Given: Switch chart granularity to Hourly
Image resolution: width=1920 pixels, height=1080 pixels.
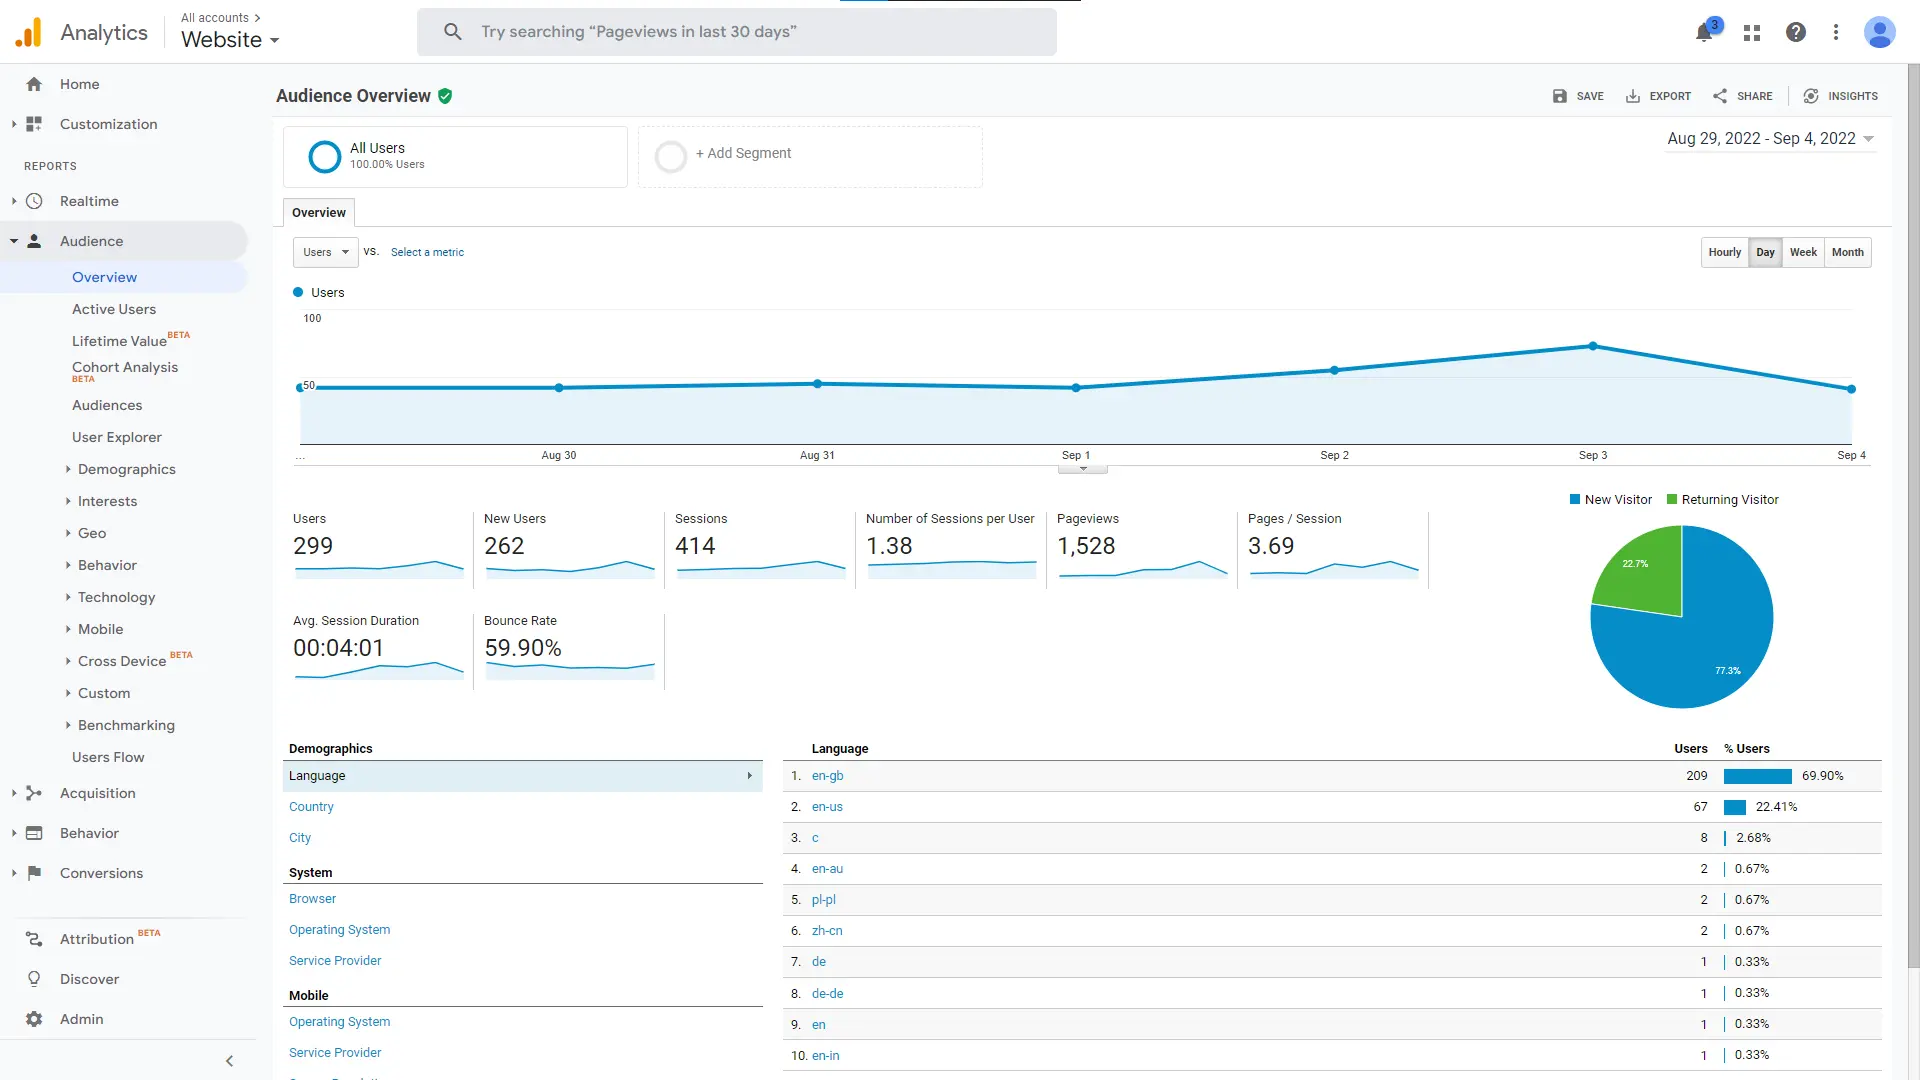Looking at the screenshot, I should [1724, 252].
